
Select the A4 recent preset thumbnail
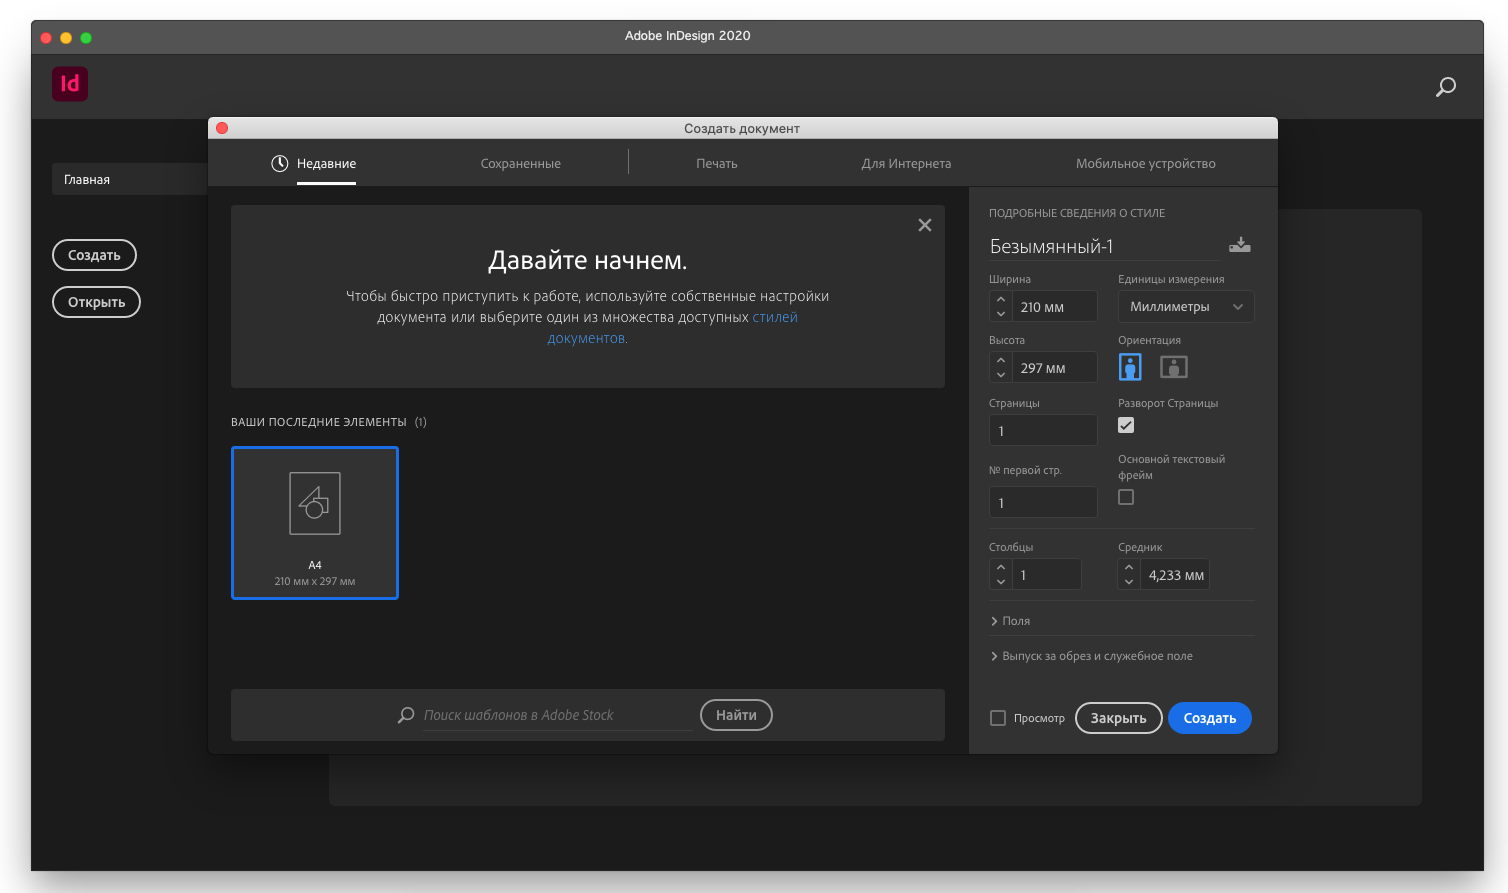pos(315,522)
